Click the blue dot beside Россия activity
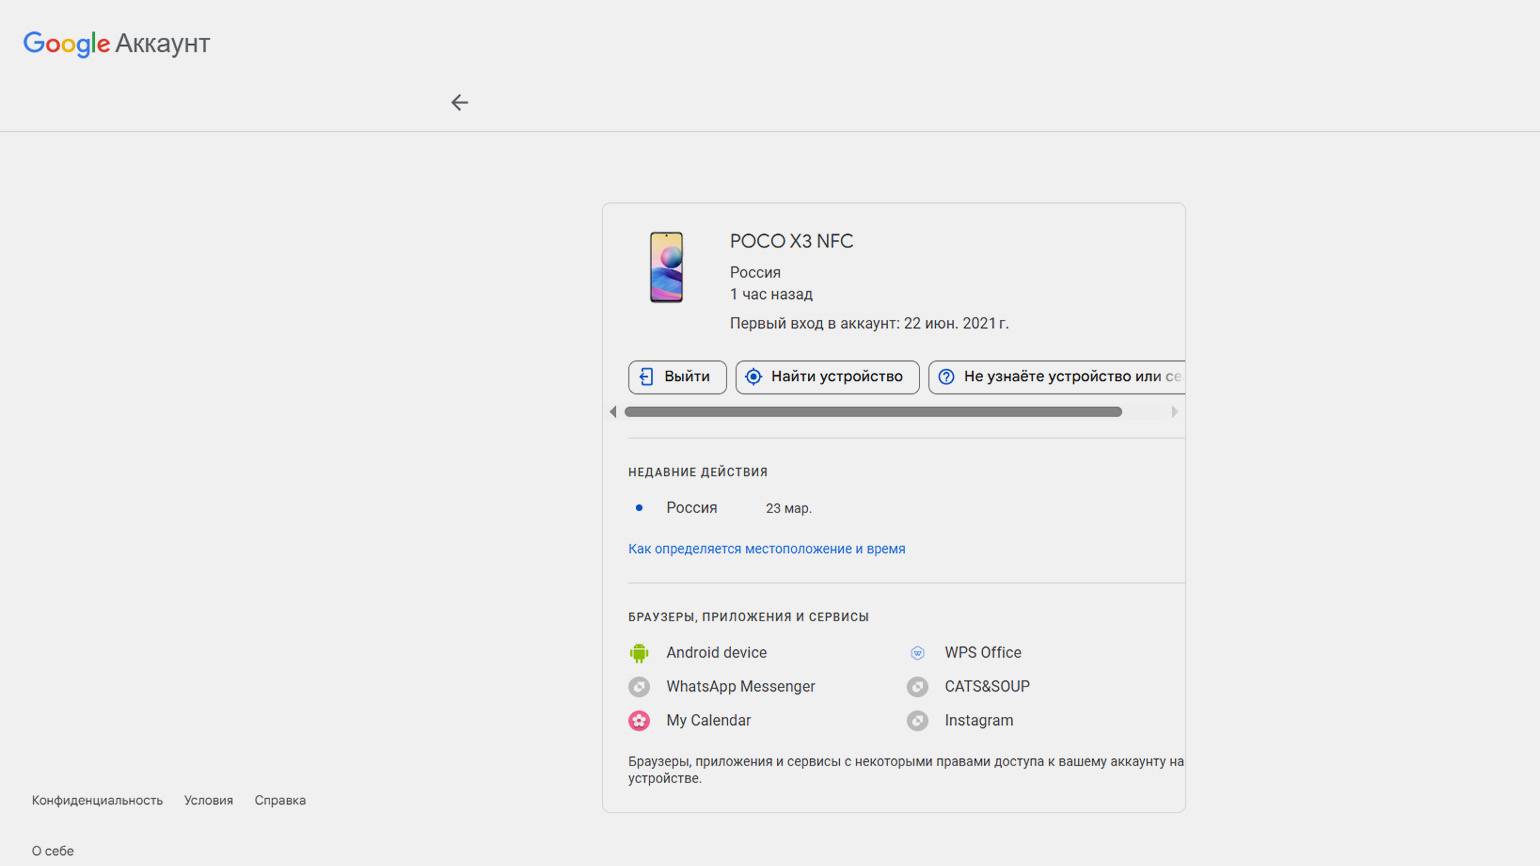The width and height of the screenshot is (1540, 866). click(x=639, y=508)
